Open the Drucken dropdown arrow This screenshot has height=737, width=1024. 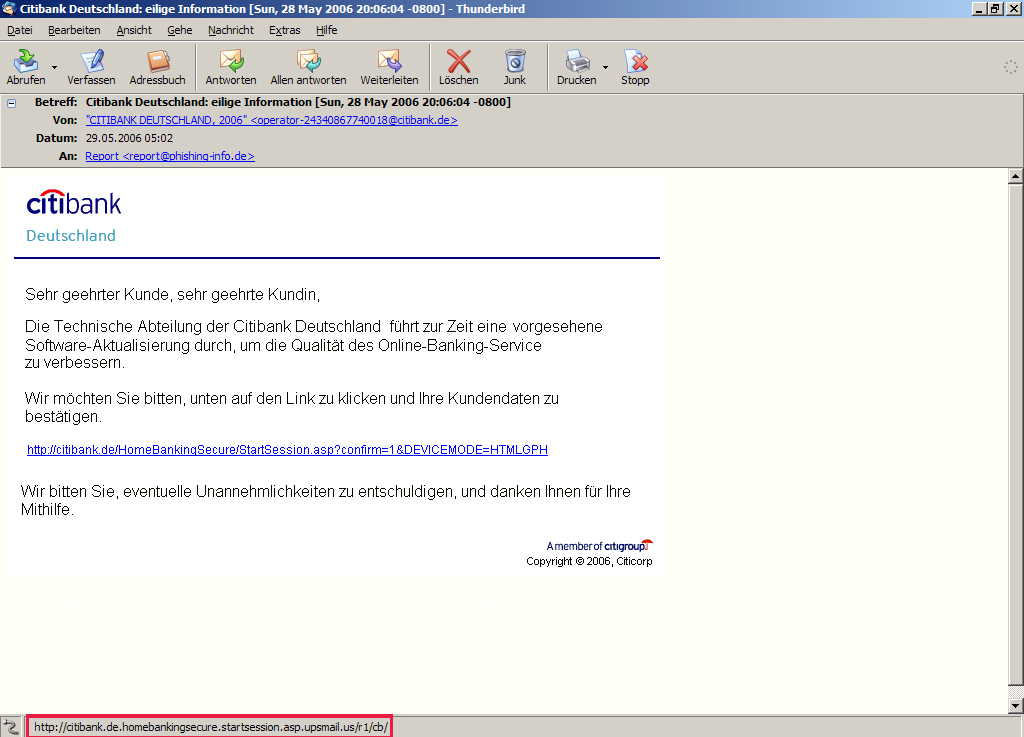pos(605,67)
